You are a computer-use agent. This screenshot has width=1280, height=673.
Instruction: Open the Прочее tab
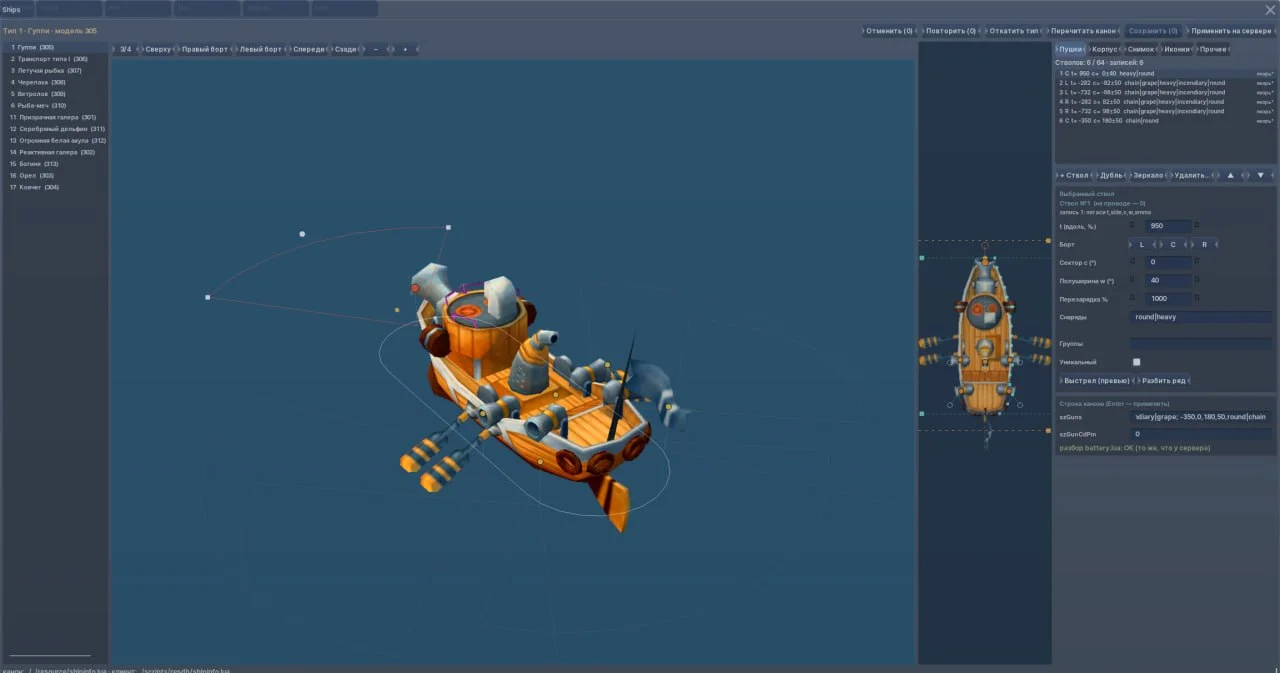point(1213,49)
